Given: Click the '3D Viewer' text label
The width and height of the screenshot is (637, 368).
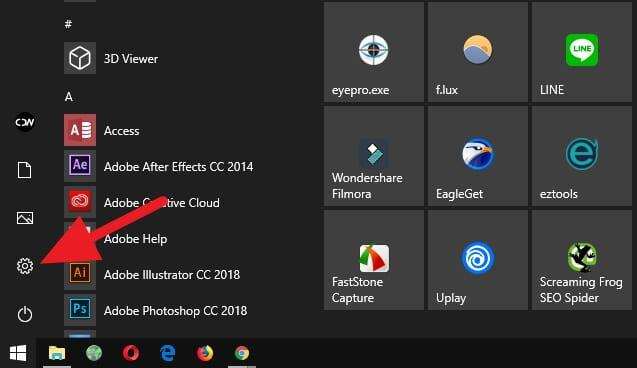Looking at the screenshot, I should tap(131, 58).
